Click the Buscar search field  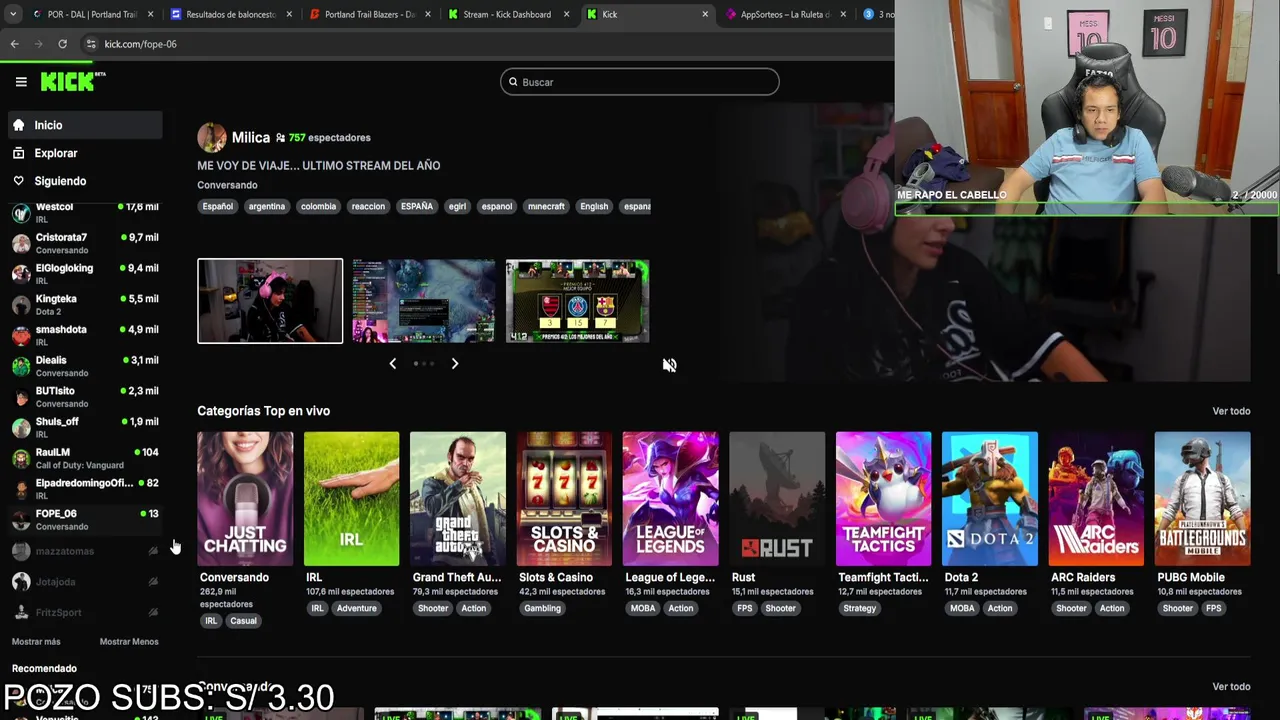640,82
